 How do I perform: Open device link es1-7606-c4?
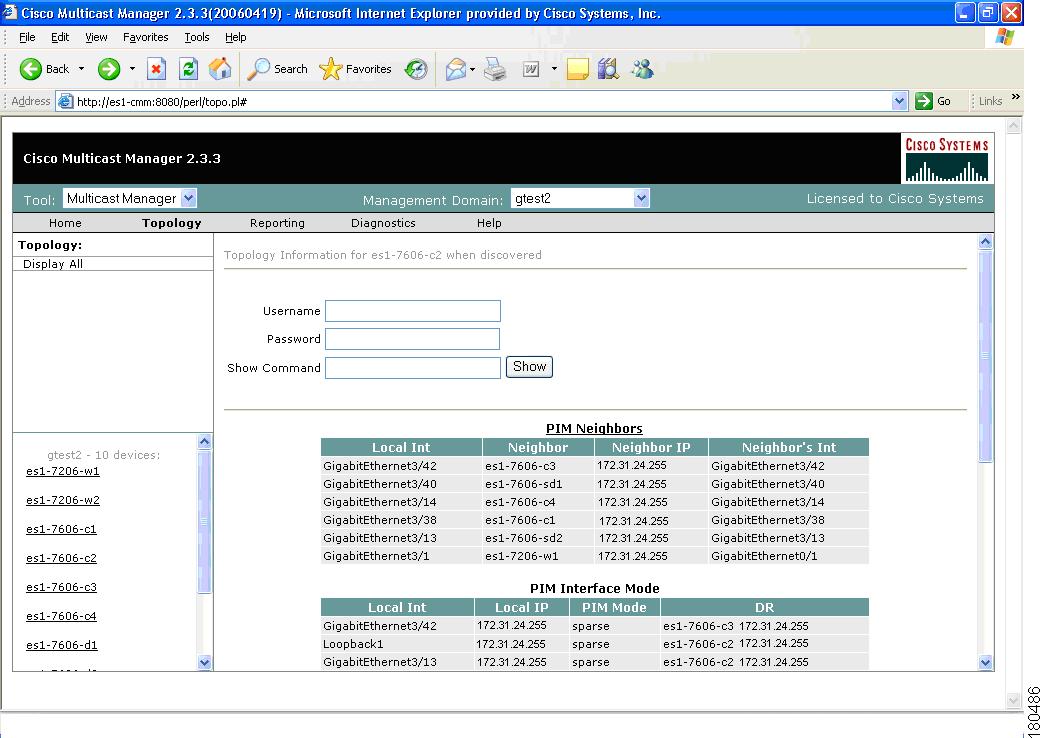(x=61, y=616)
